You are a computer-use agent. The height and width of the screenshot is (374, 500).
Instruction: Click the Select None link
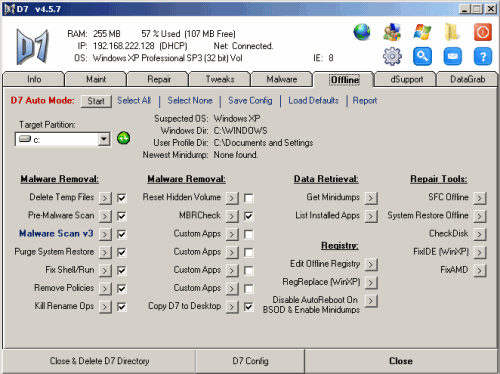190,101
